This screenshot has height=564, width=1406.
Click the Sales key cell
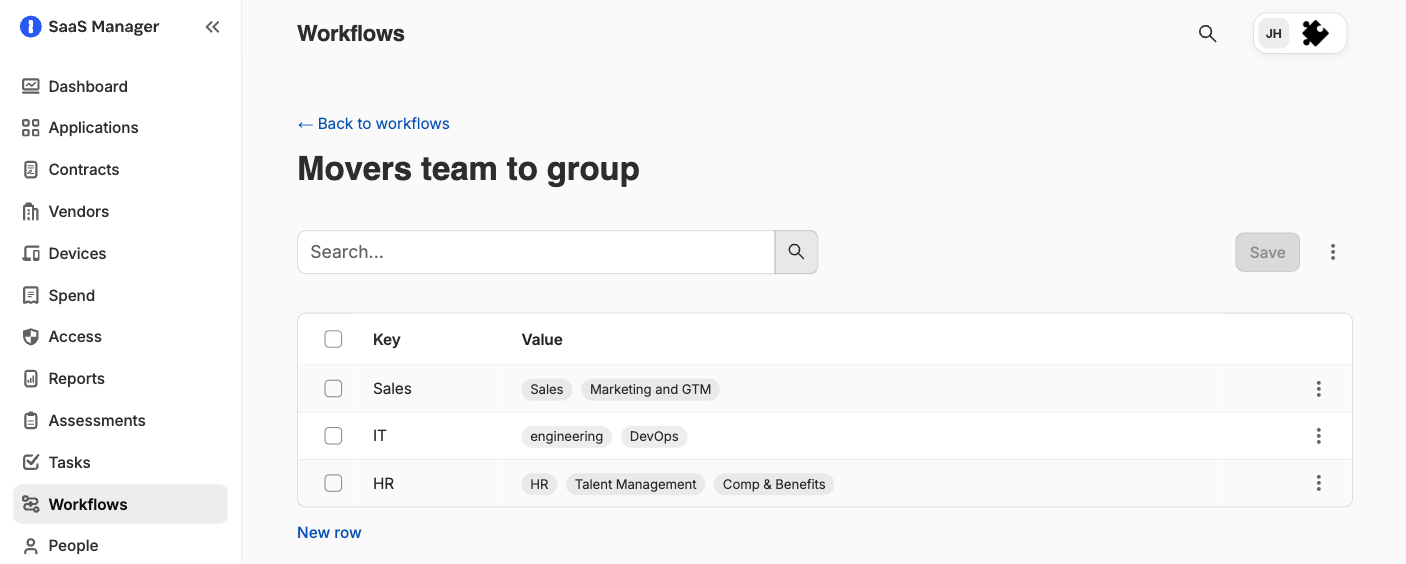(392, 389)
